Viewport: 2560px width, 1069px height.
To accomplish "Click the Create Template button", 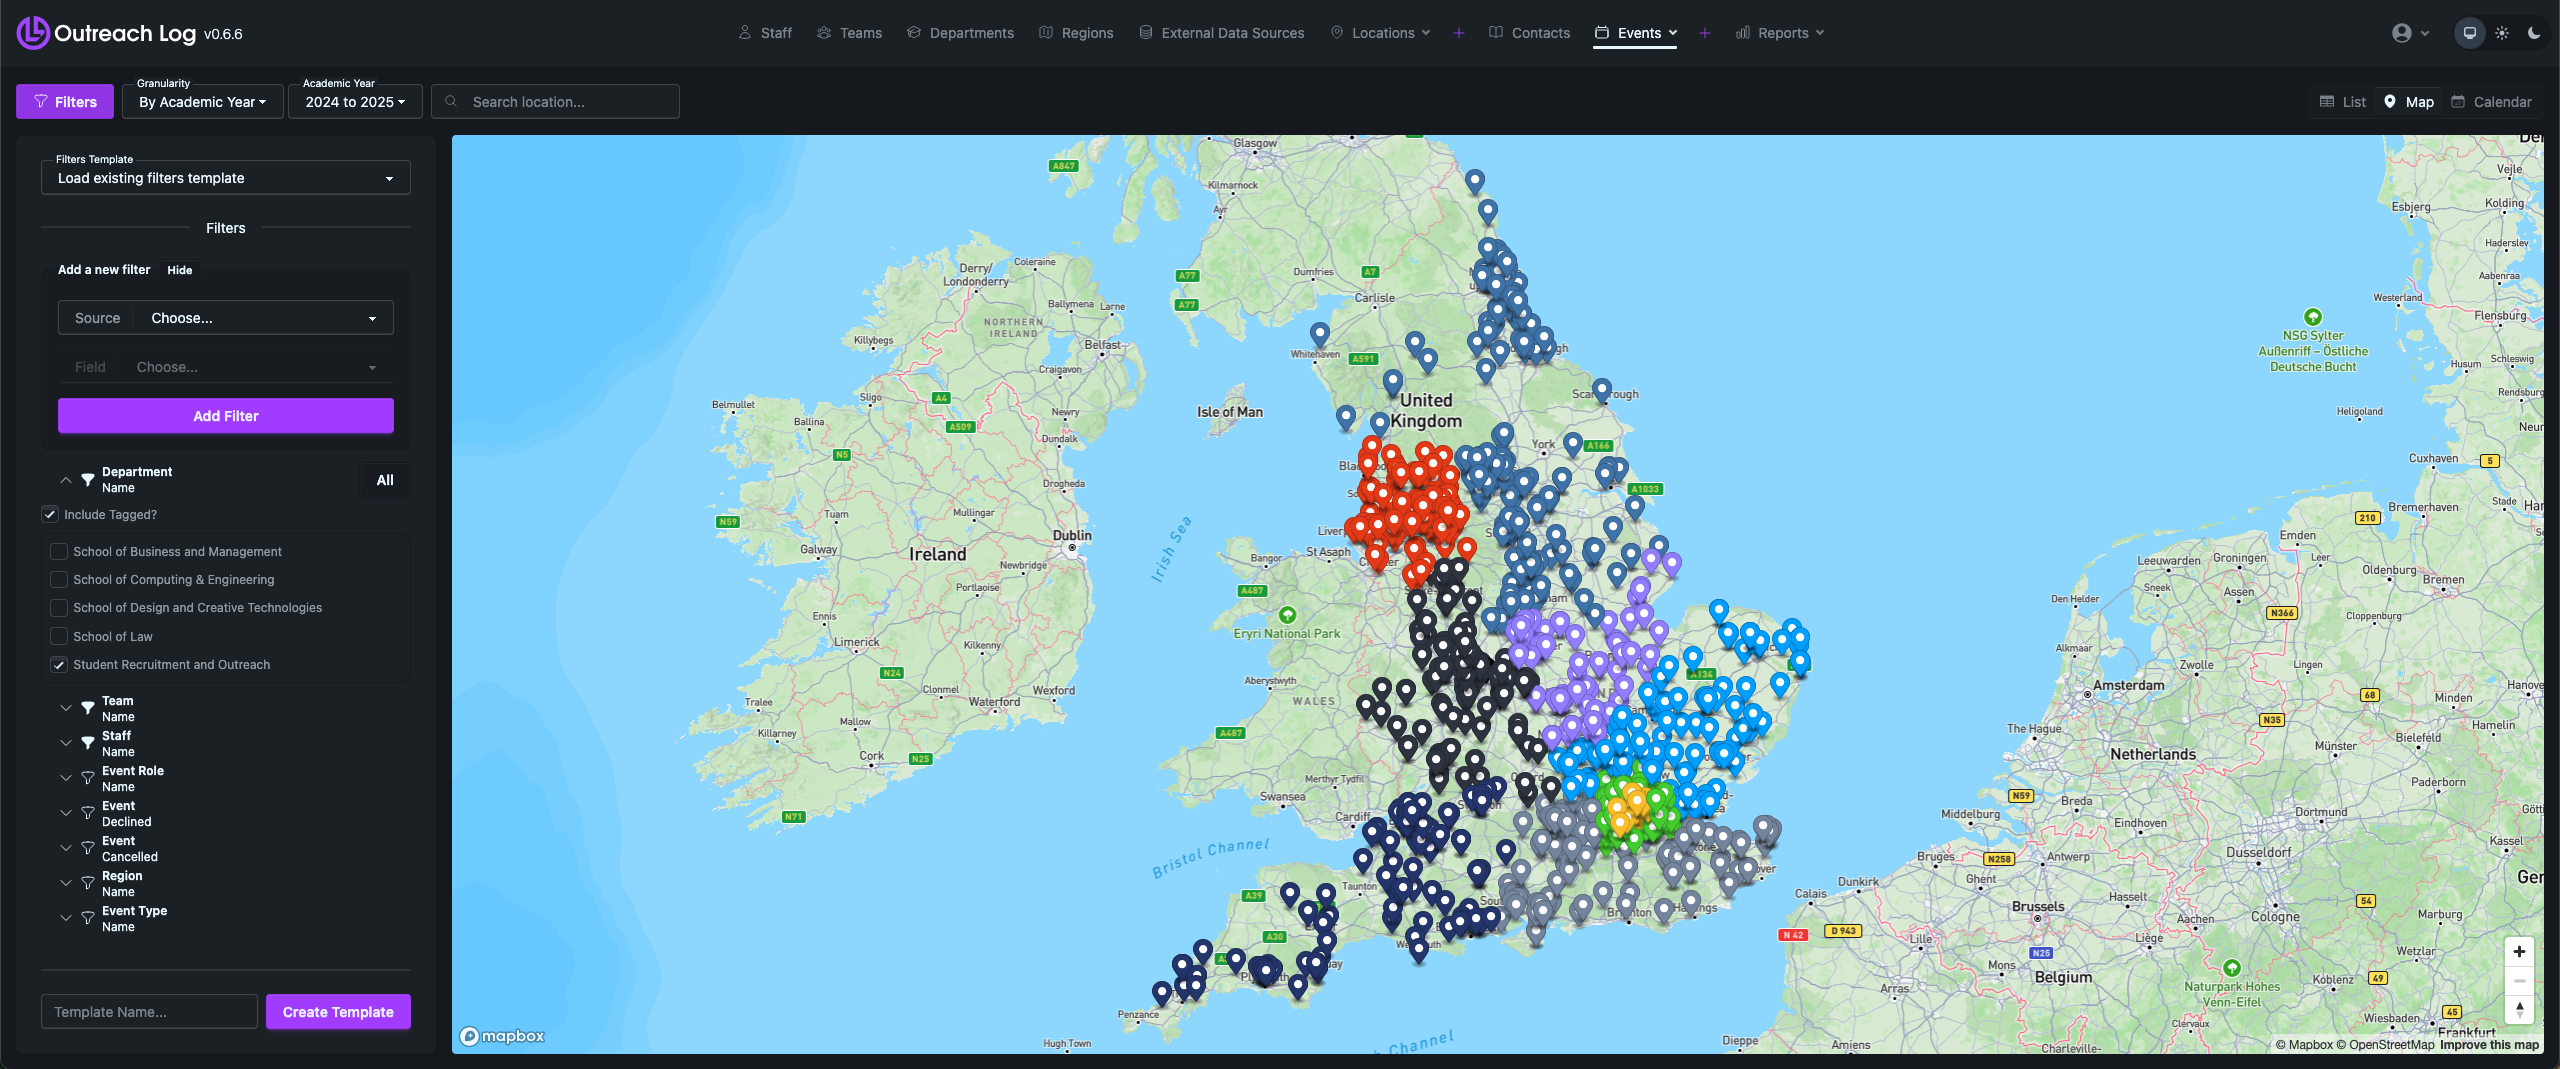I will (338, 1012).
